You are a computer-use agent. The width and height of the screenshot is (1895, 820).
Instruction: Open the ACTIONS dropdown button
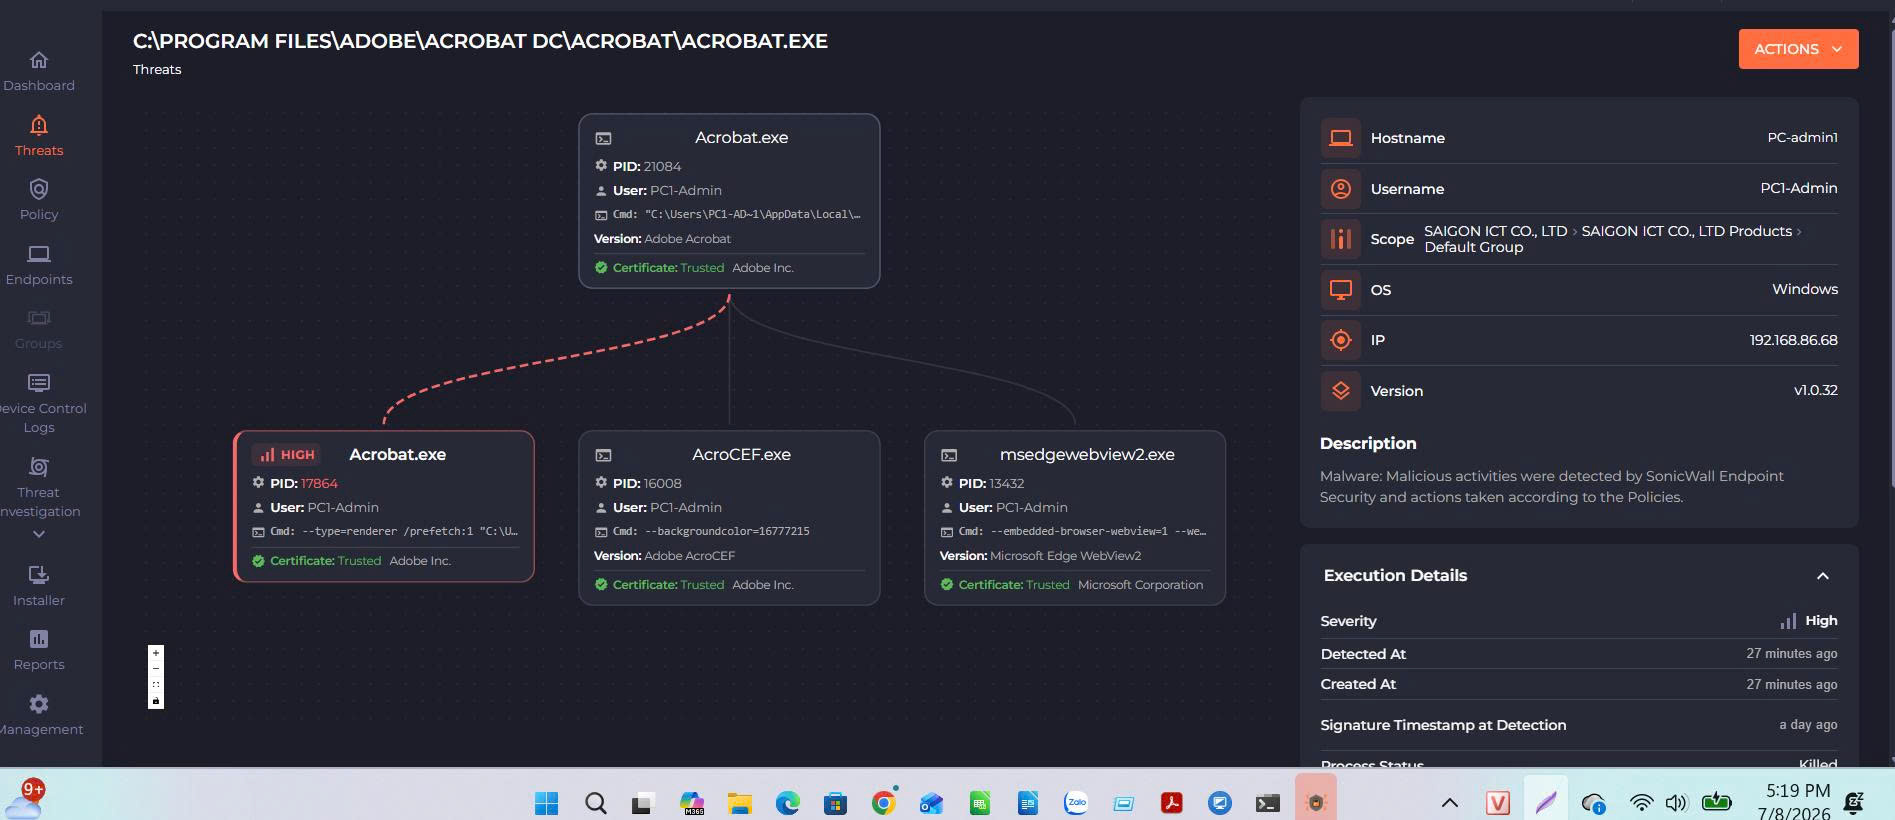(x=1798, y=49)
